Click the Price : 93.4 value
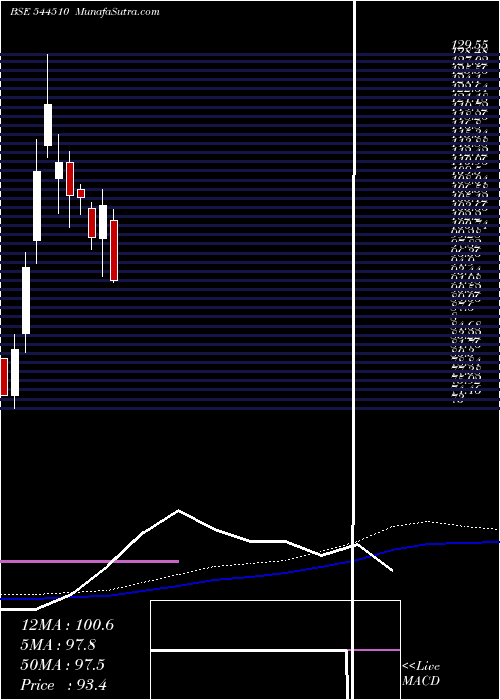500x700 pixels. pos(64,684)
